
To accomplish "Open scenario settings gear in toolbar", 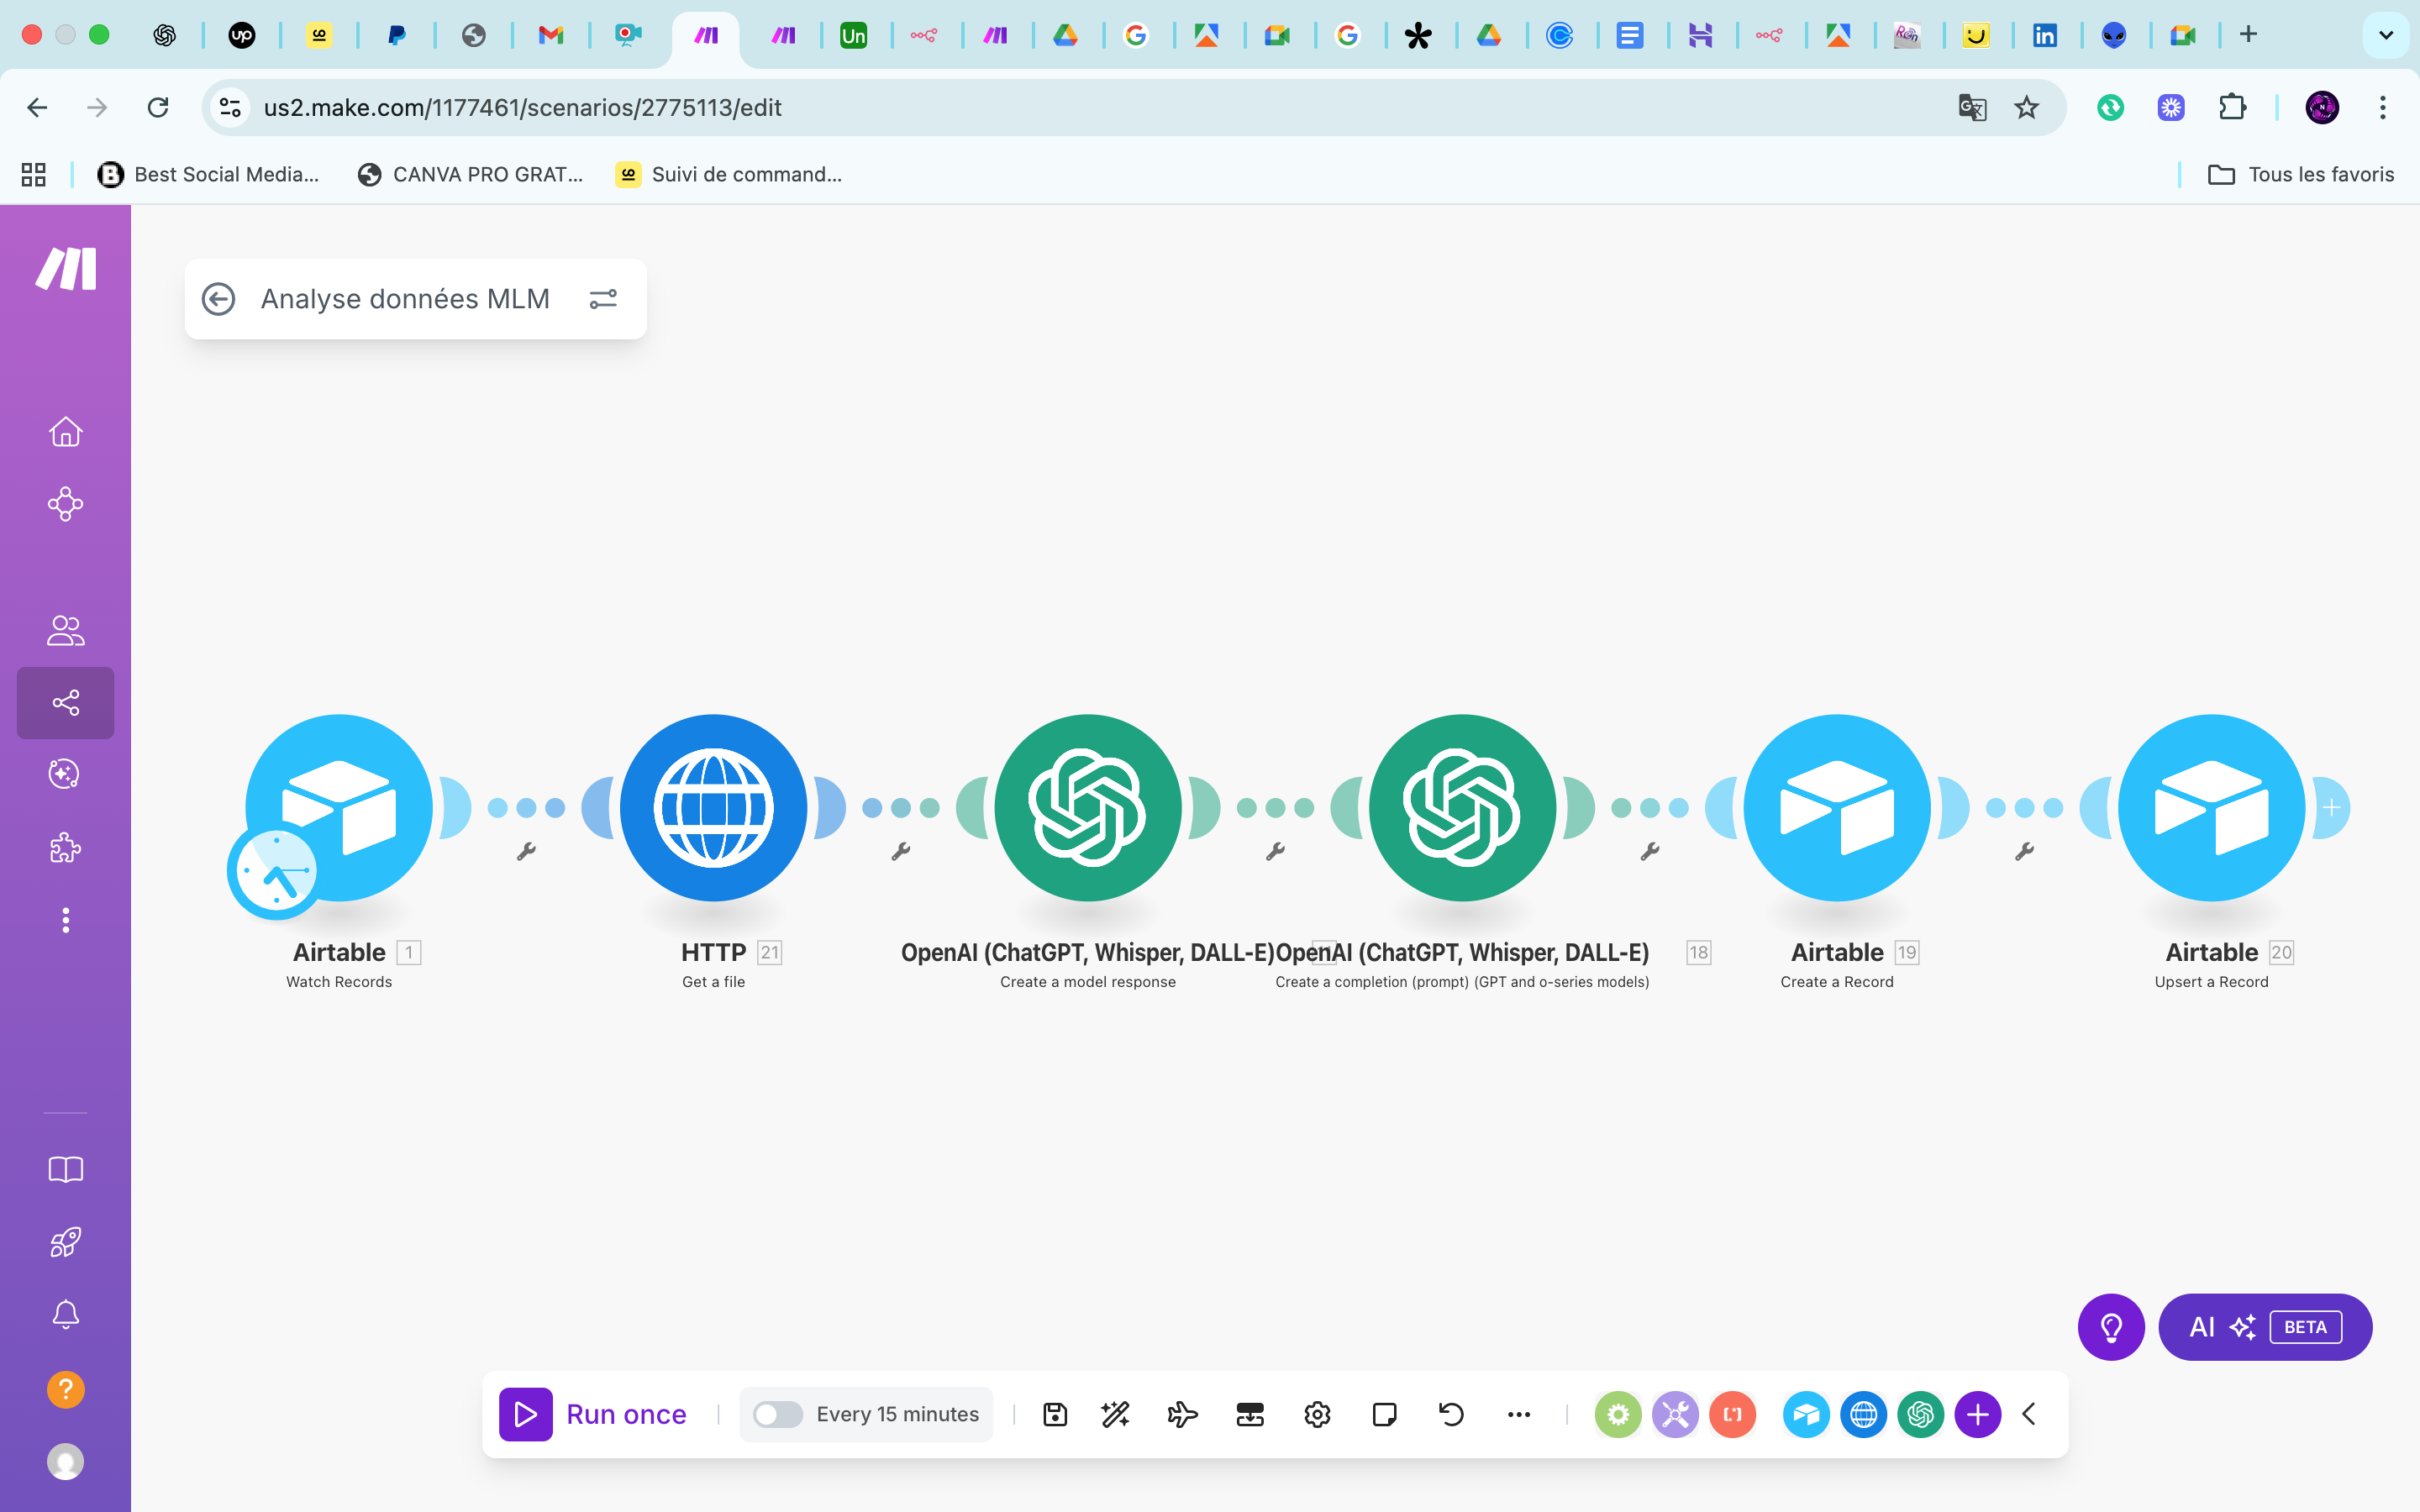I will pos(1317,1414).
